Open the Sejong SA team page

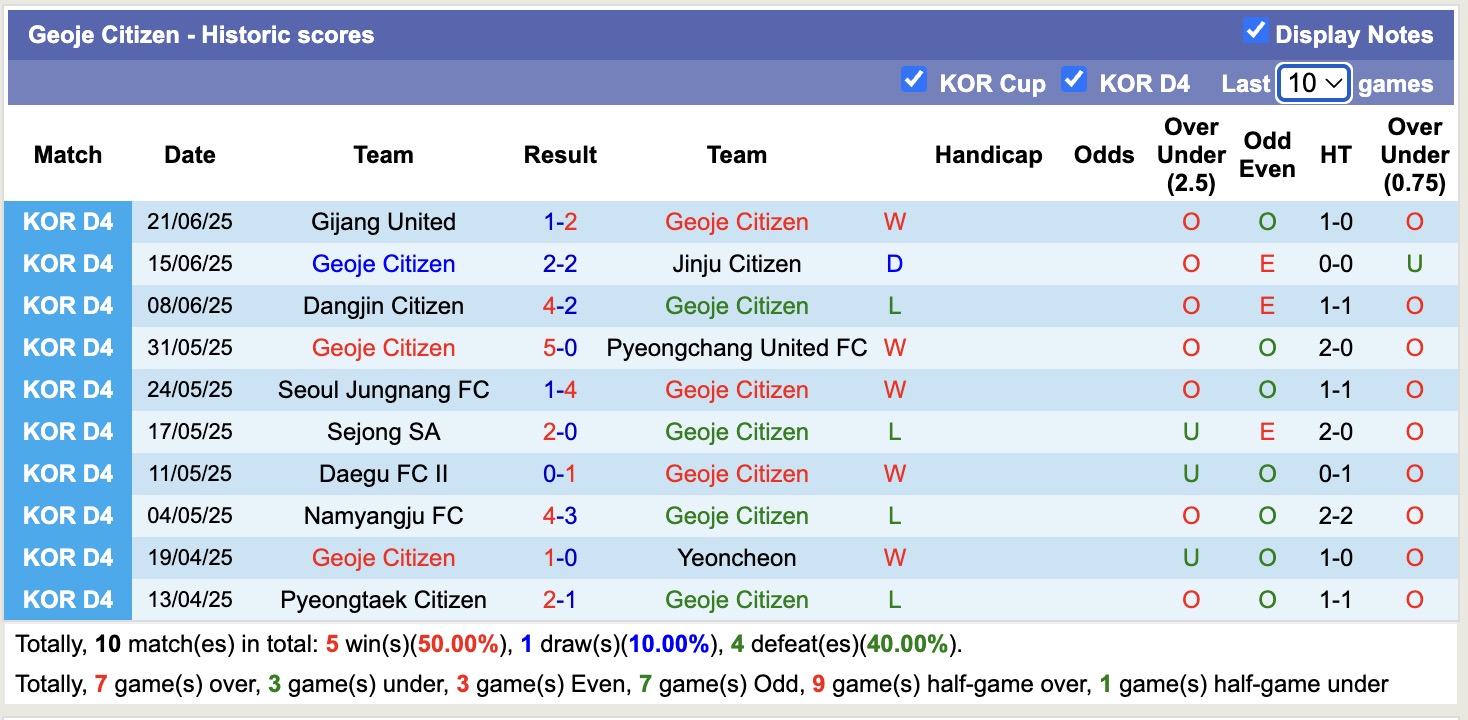click(383, 432)
